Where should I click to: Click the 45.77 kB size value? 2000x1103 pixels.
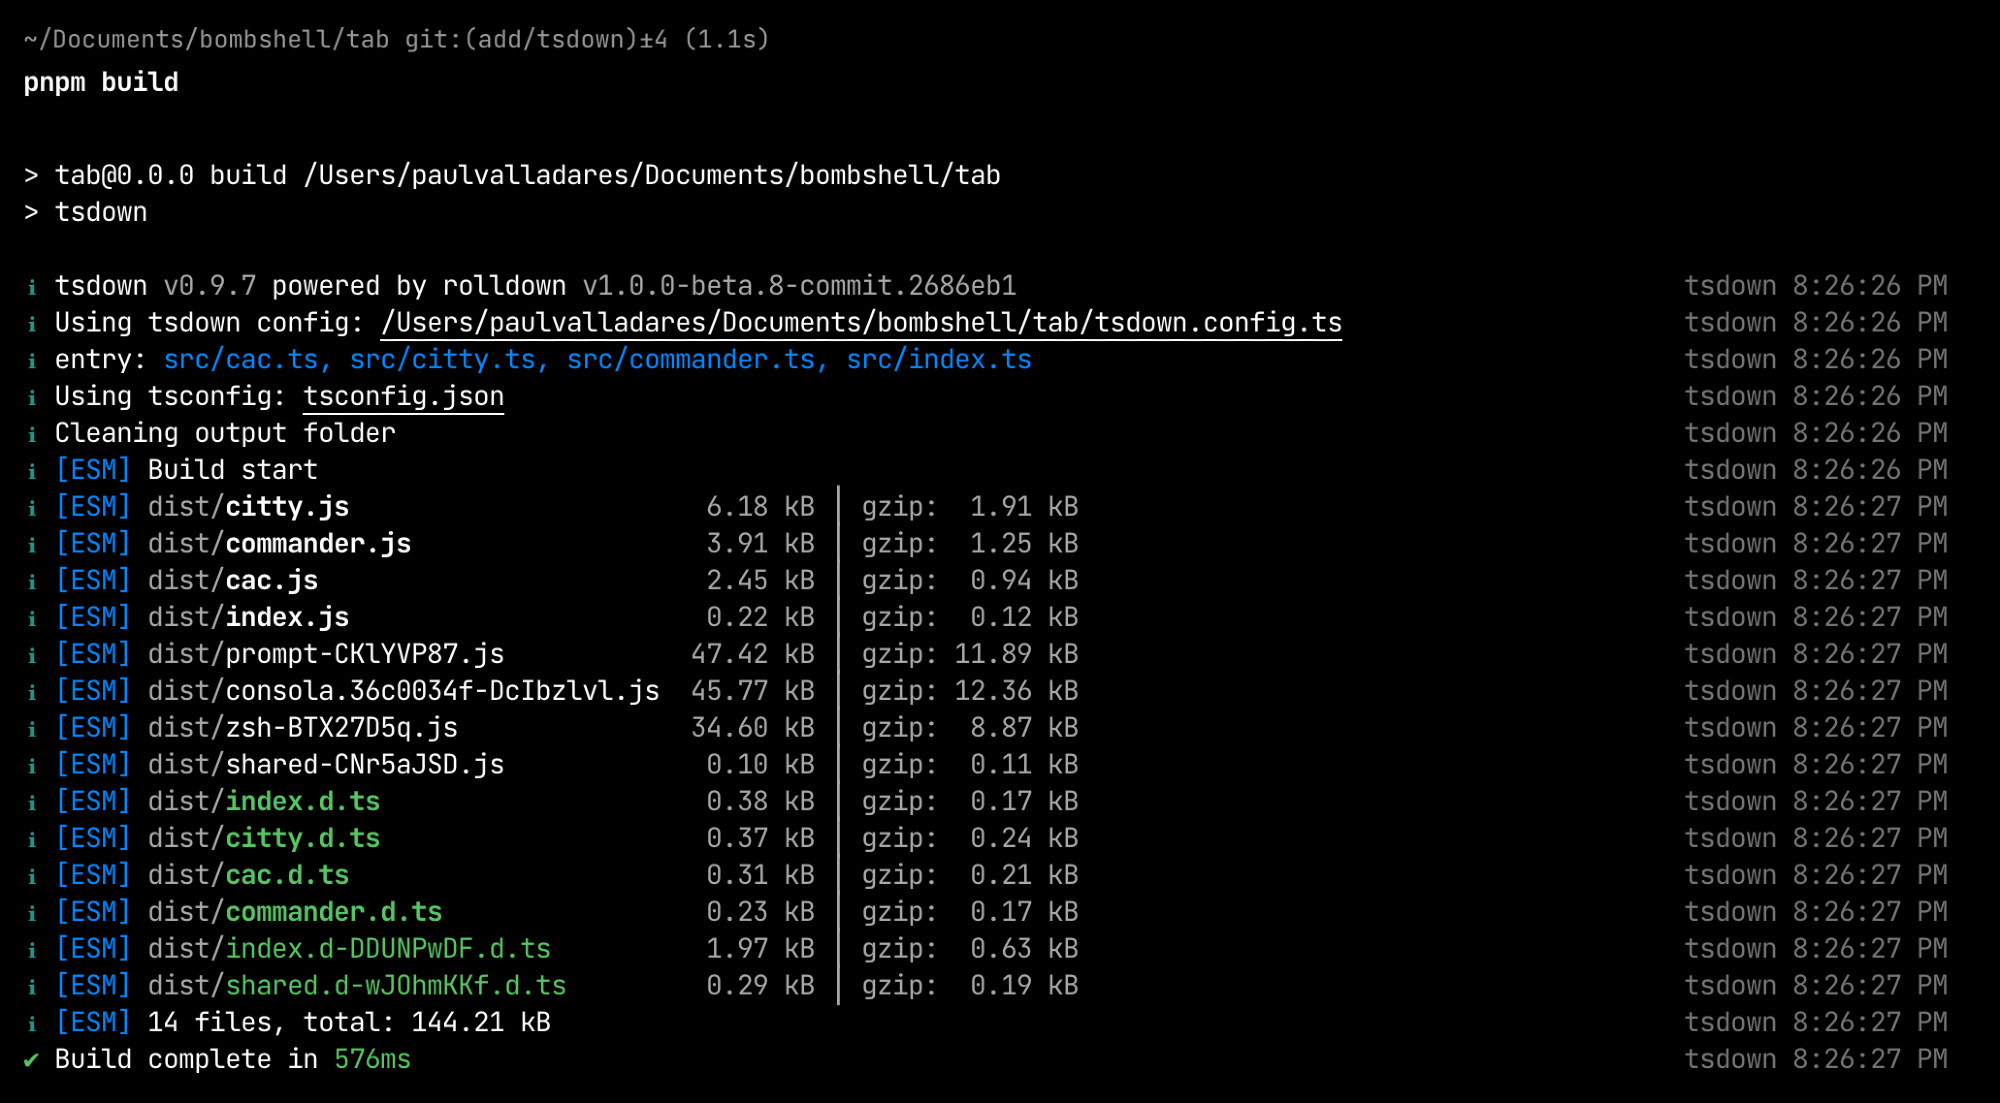pyautogui.click(x=753, y=691)
